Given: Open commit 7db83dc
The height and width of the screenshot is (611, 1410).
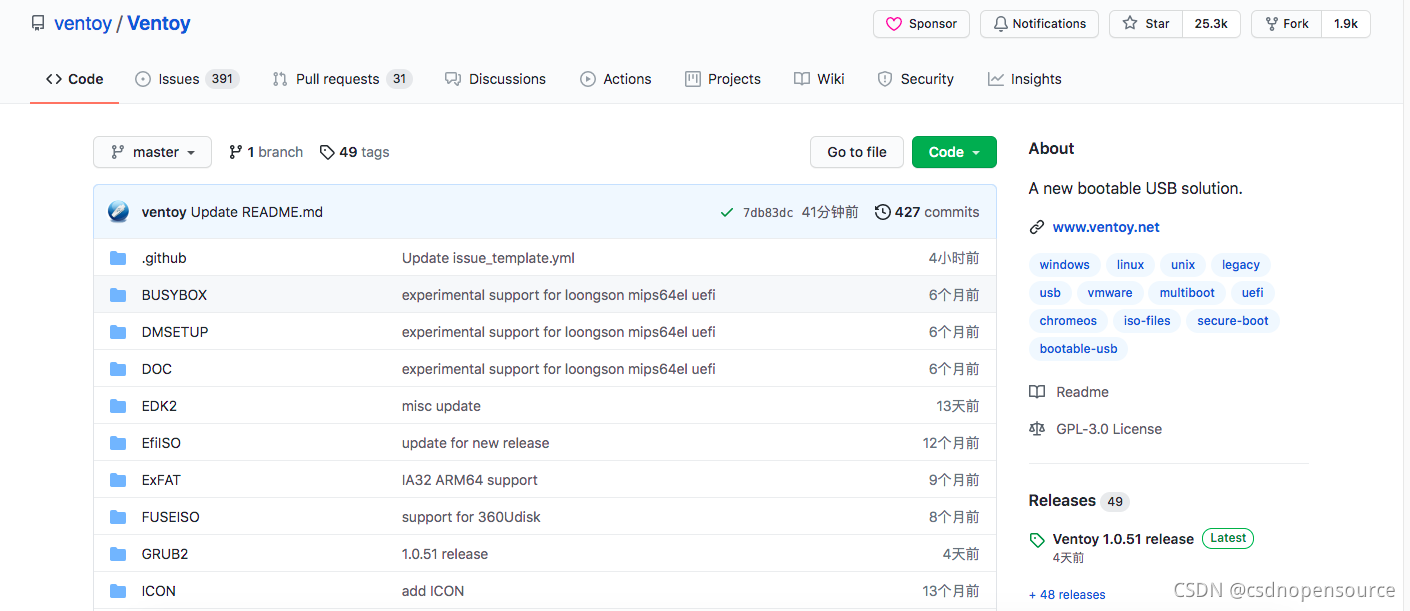Looking at the screenshot, I should (768, 213).
